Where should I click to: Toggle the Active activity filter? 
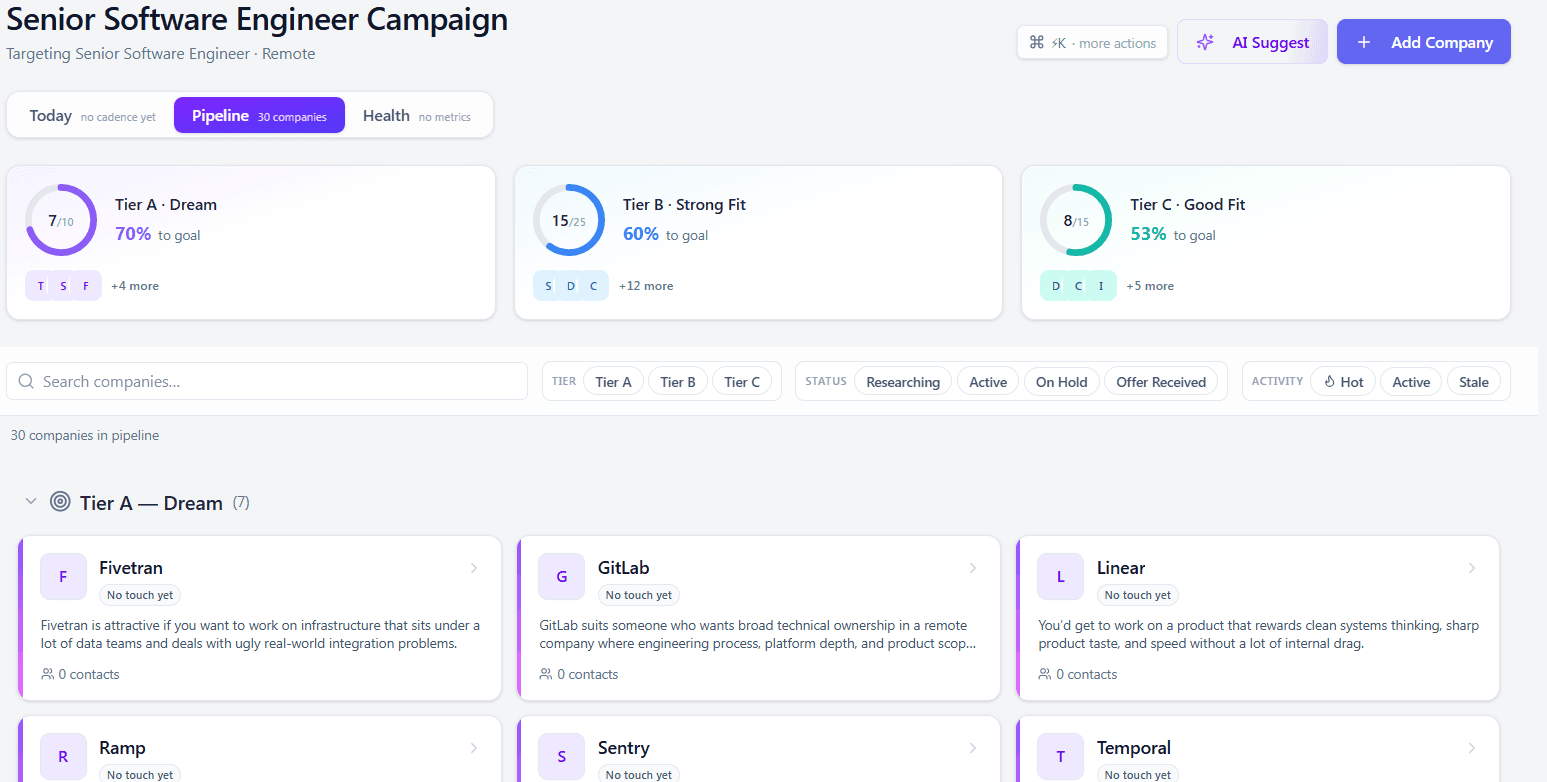(1411, 381)
